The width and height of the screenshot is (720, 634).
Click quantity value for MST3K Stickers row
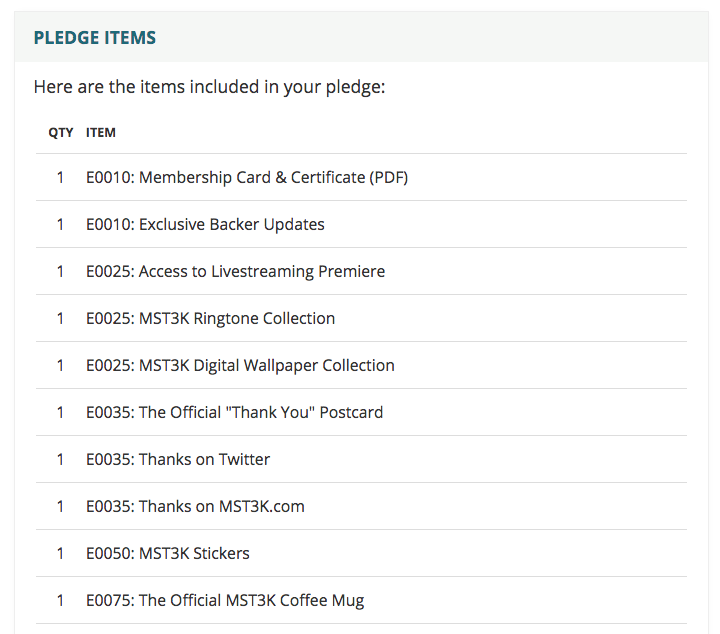(60, 553)
